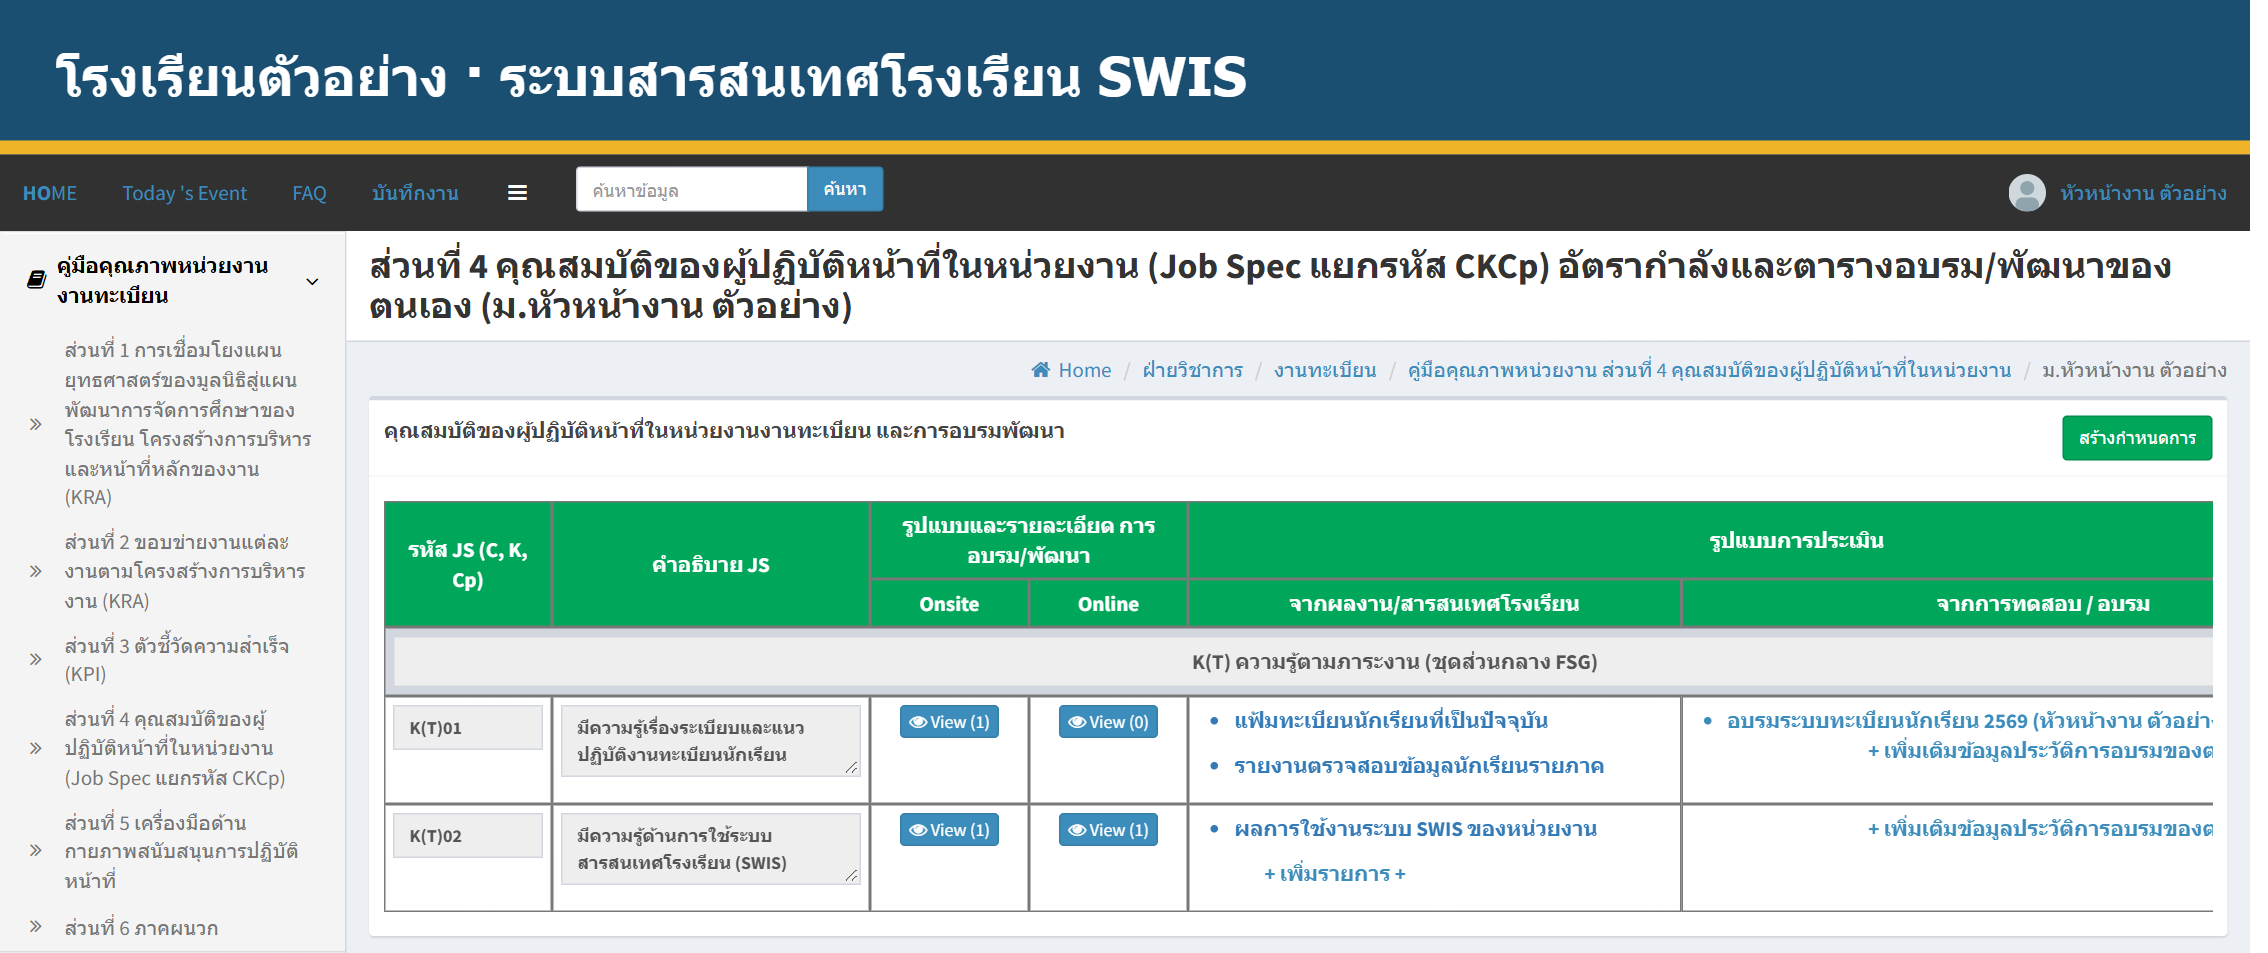Open บันทึกงาน in the navbar
2268x953 pixels.
tap(415, 193)
